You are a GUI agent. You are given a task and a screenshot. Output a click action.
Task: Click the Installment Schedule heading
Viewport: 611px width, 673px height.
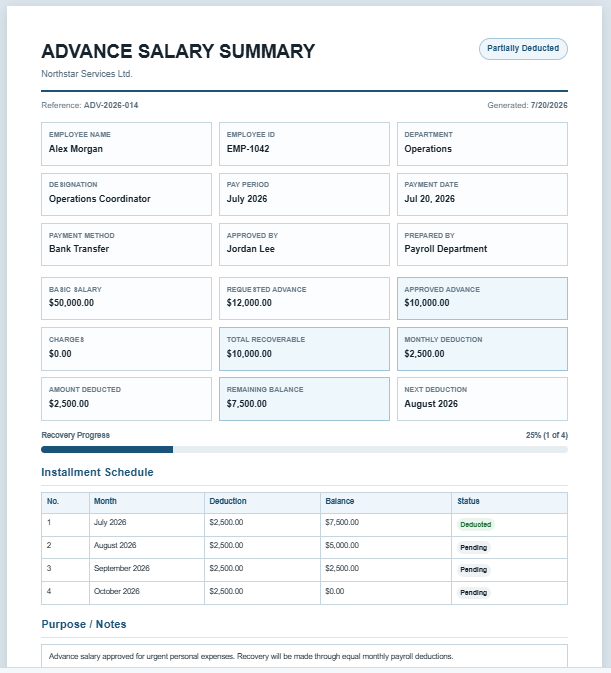[97, 472]
